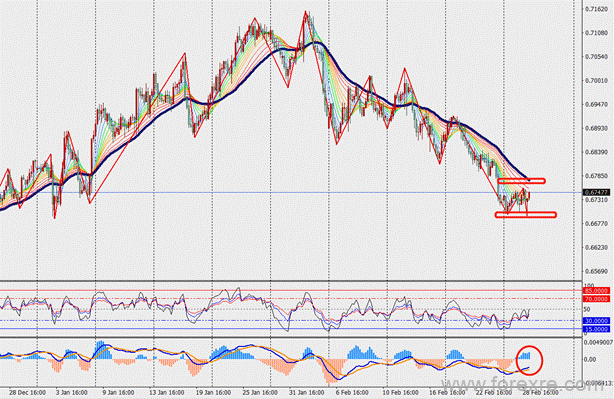Pick the 0.65690 price scale value

596,271
